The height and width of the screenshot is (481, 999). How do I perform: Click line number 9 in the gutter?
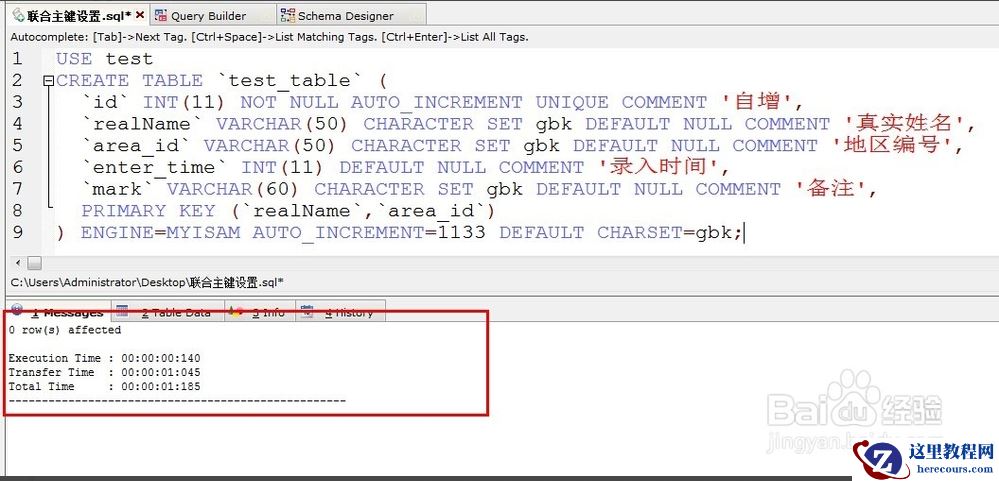pos(17,232)
